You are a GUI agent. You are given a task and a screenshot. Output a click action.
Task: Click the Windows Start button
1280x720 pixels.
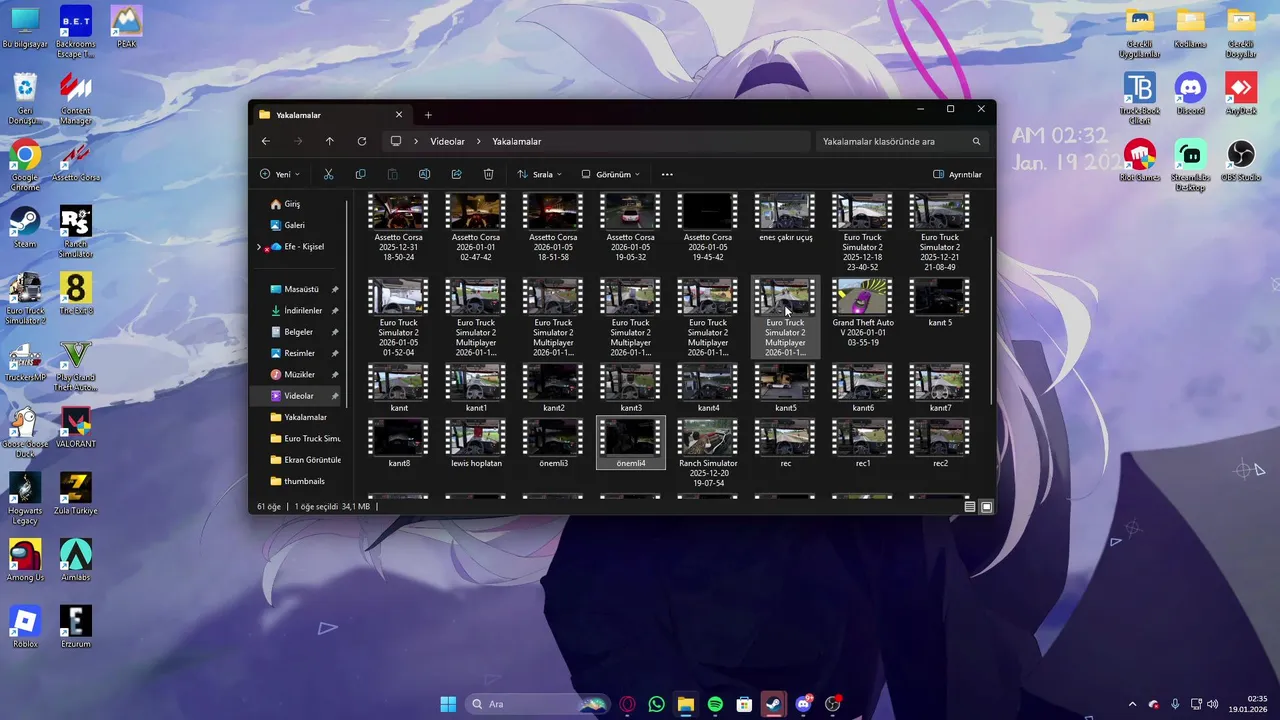point(448,704)
